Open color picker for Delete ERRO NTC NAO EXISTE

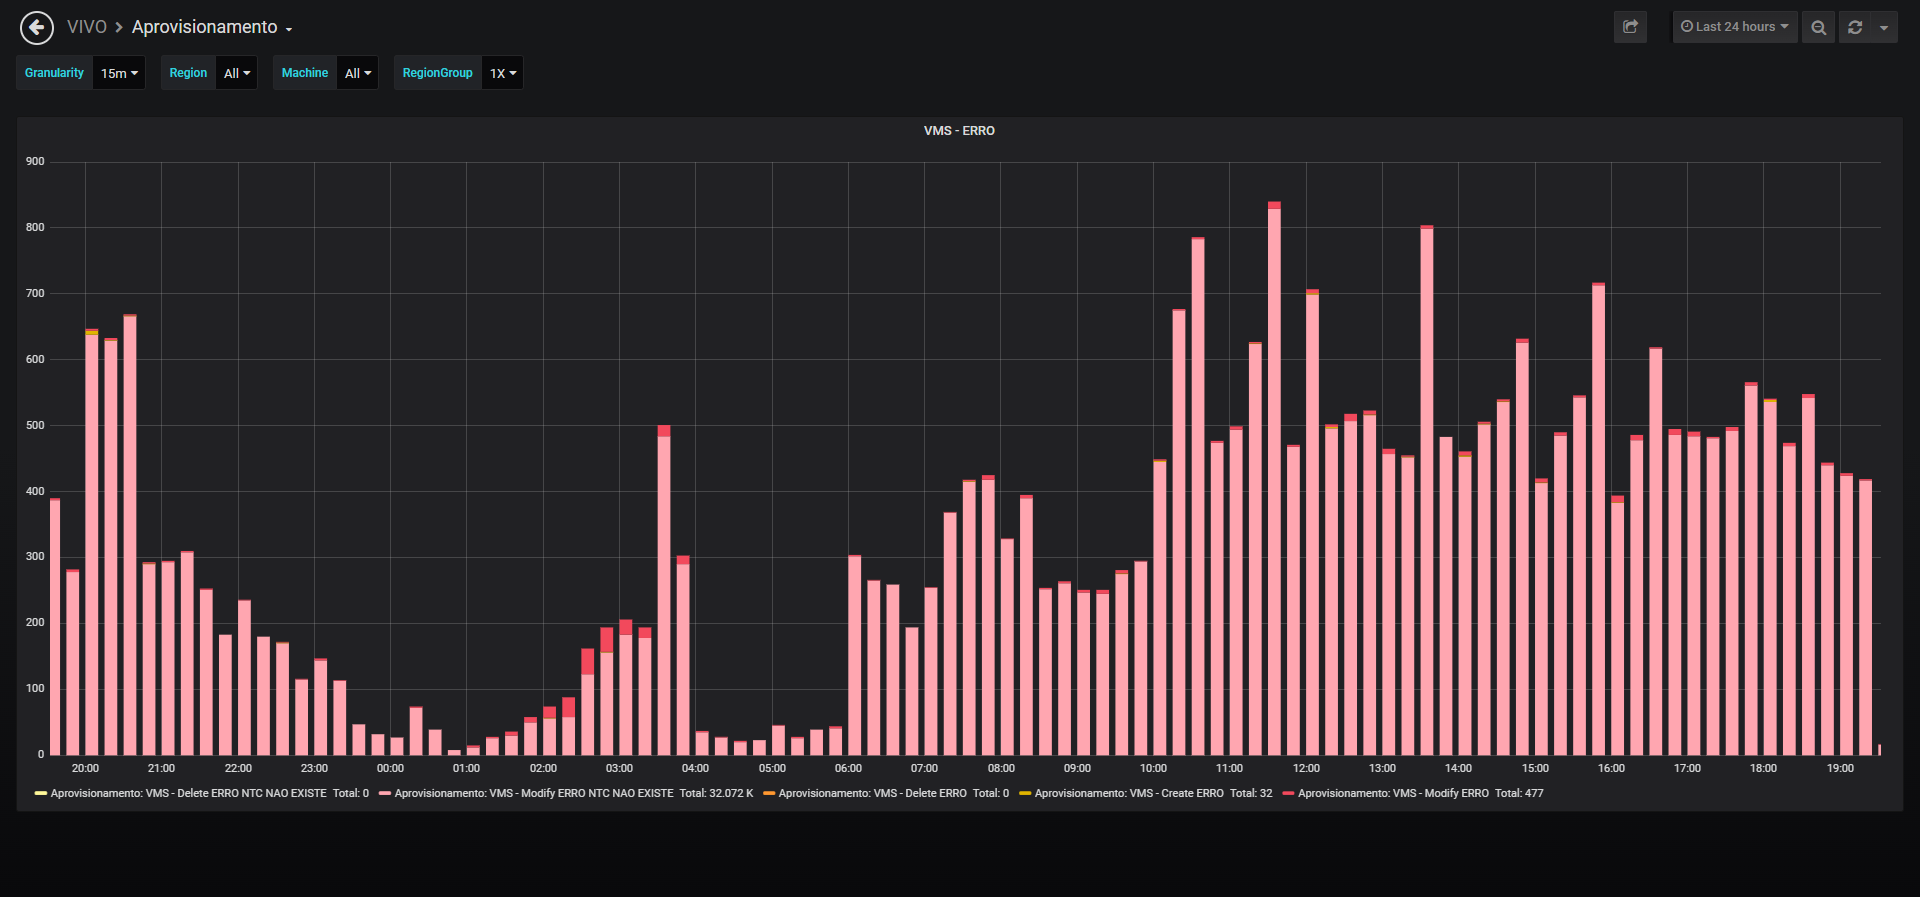point(41,793)
